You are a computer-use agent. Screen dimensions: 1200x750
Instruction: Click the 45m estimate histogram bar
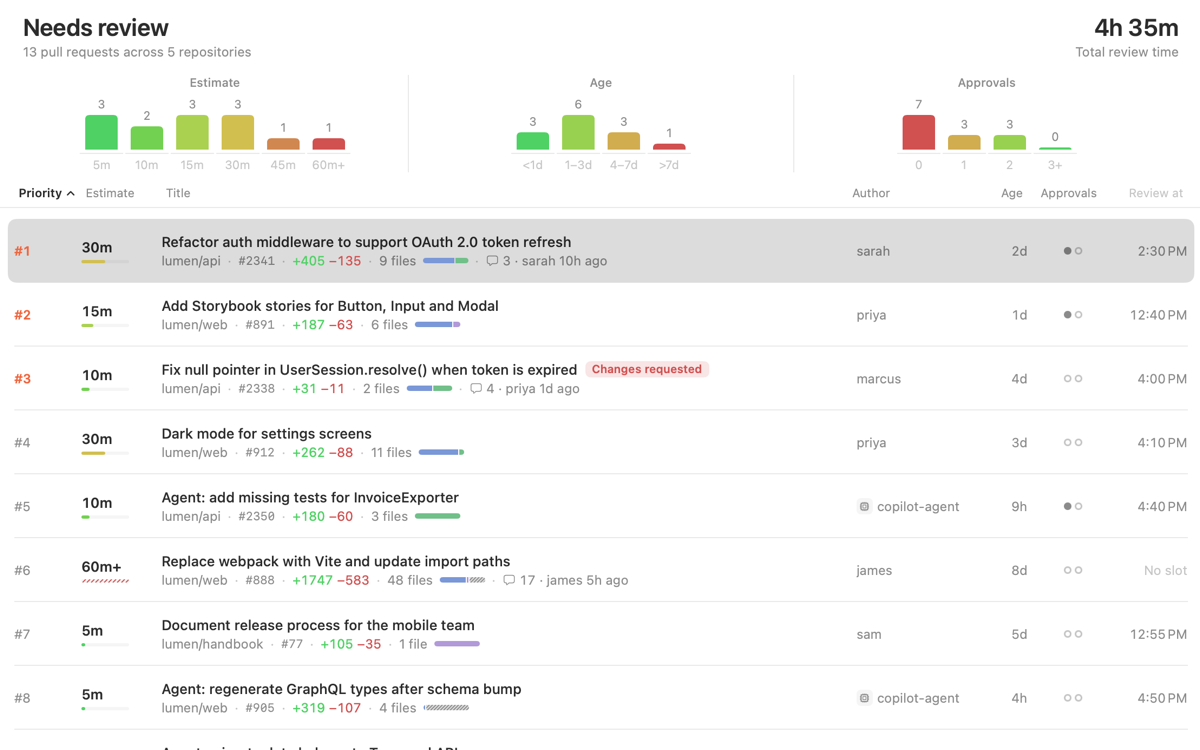tap(283, 144)
